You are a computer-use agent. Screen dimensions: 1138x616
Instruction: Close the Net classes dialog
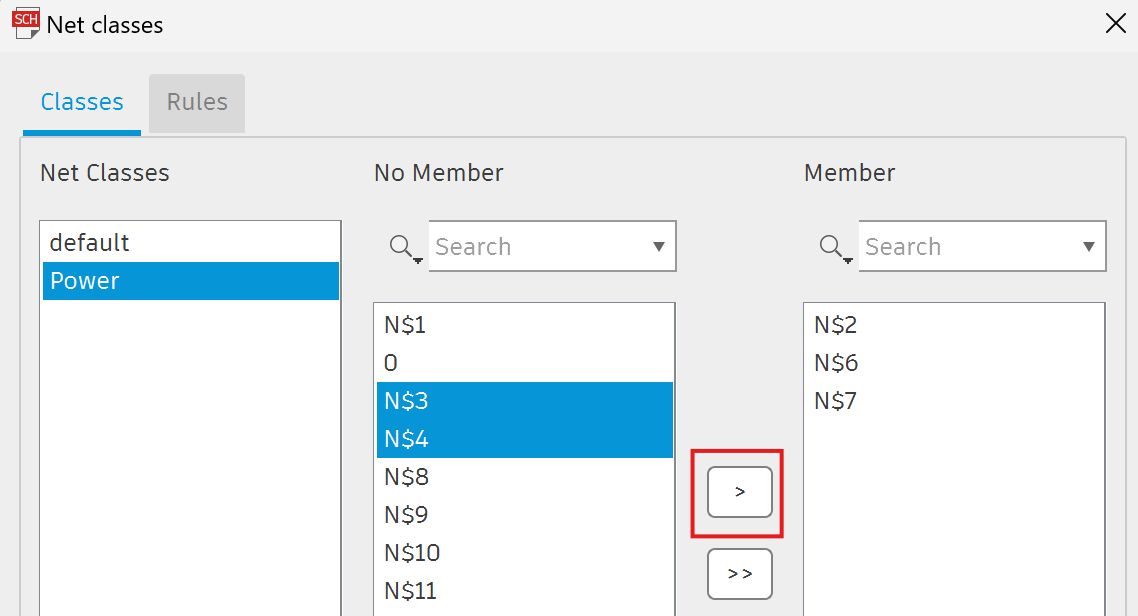[x=1116, y=23]
